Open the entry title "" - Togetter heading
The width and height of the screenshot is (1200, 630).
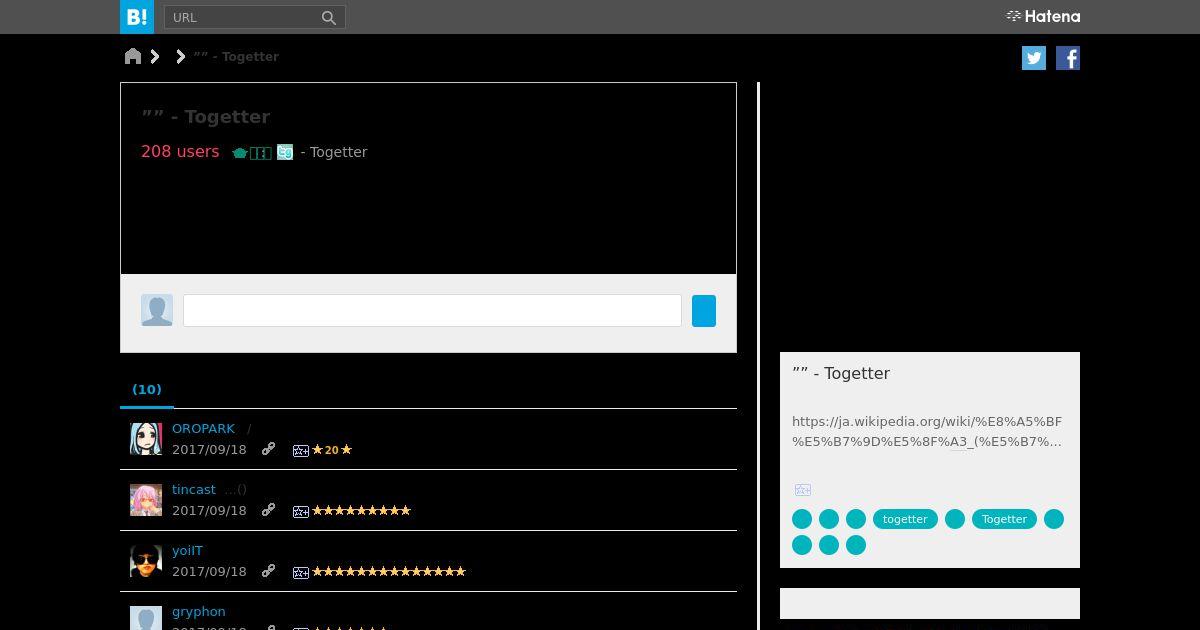[206, 117]
